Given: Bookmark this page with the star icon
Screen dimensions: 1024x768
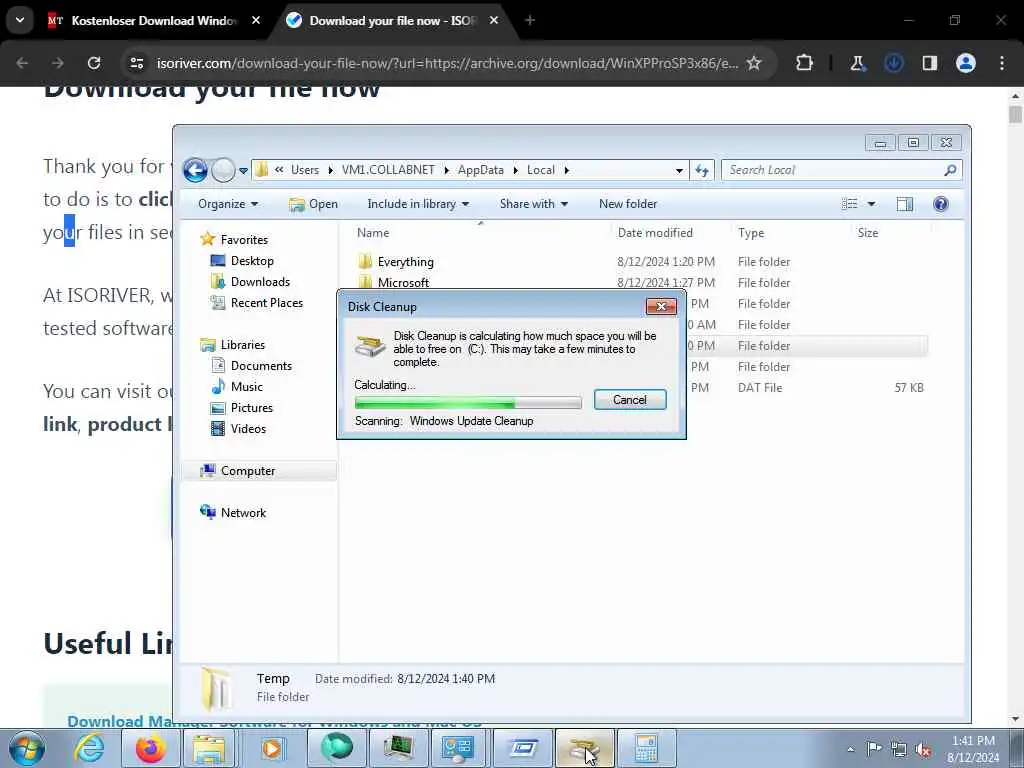Looking at the screenshot, I should [x=754, y=63].
